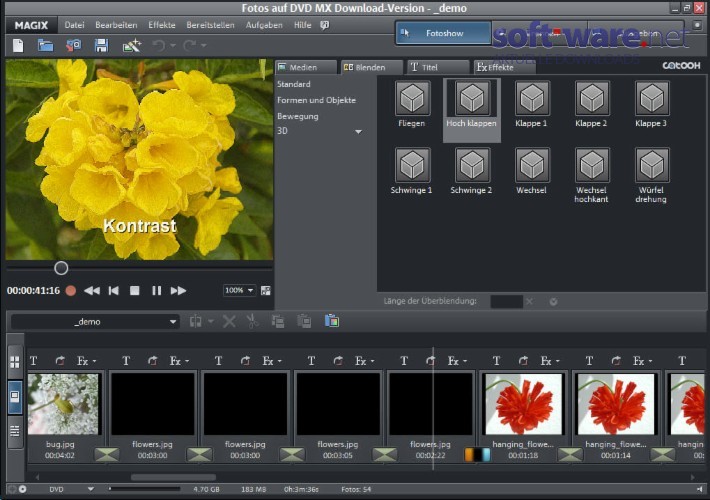Stop playback in the preview
Image resolution: width=710 pixels, height=500 pixels.
coord(134,291)
